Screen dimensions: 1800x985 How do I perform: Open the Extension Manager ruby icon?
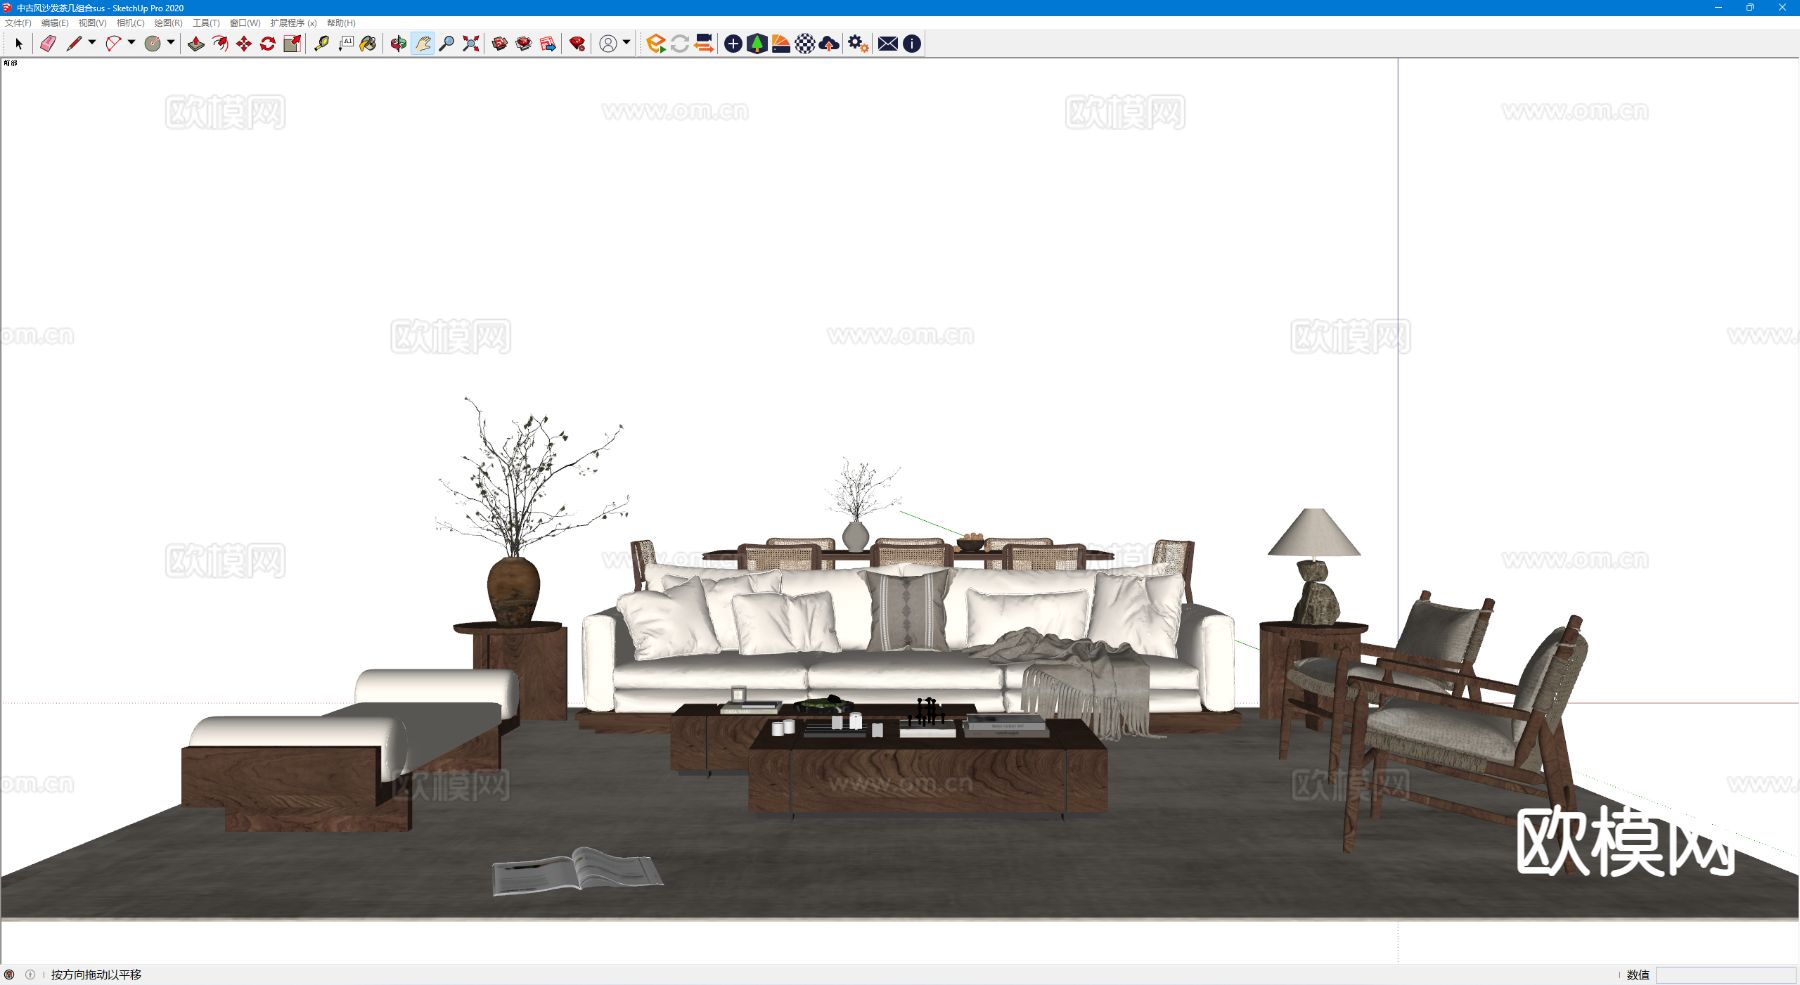(x=577, y=44)
